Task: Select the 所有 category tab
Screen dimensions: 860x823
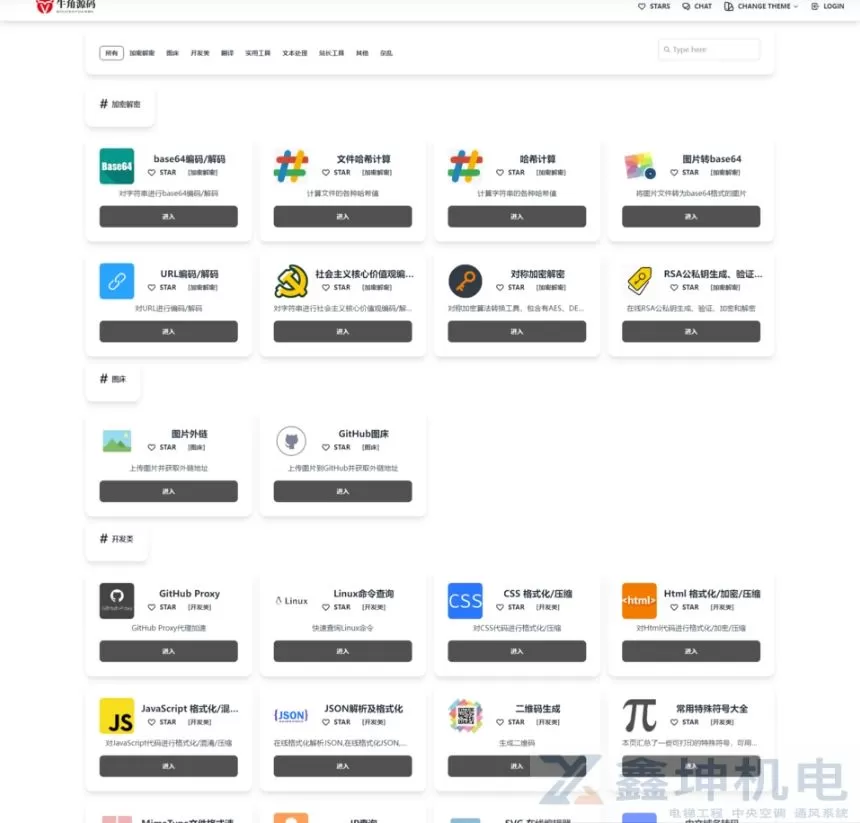Action: tap(111, 53)
